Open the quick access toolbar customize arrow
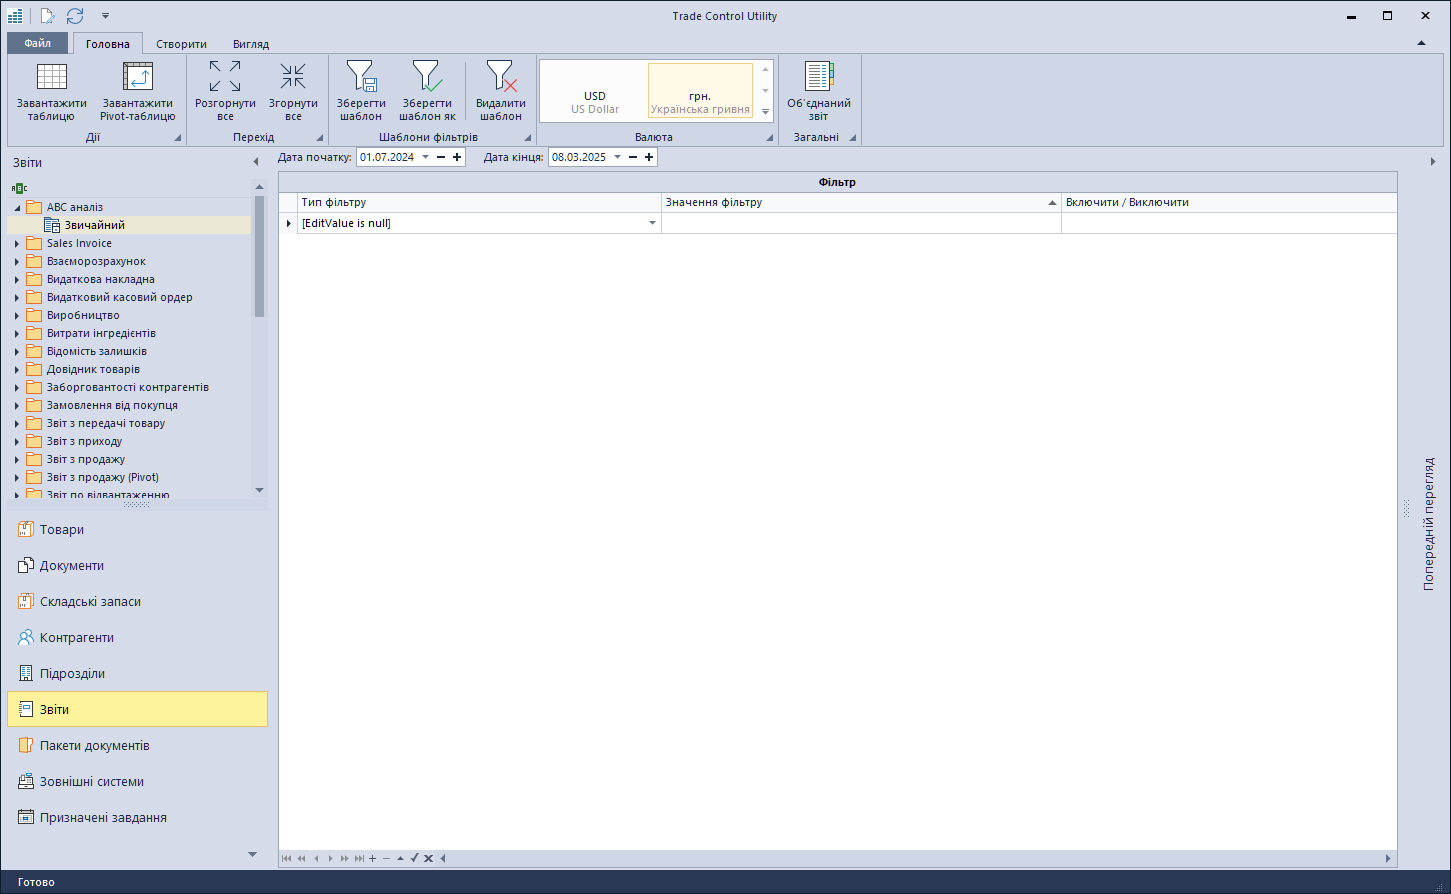The image size is (1451, 894). pos(105,16)
